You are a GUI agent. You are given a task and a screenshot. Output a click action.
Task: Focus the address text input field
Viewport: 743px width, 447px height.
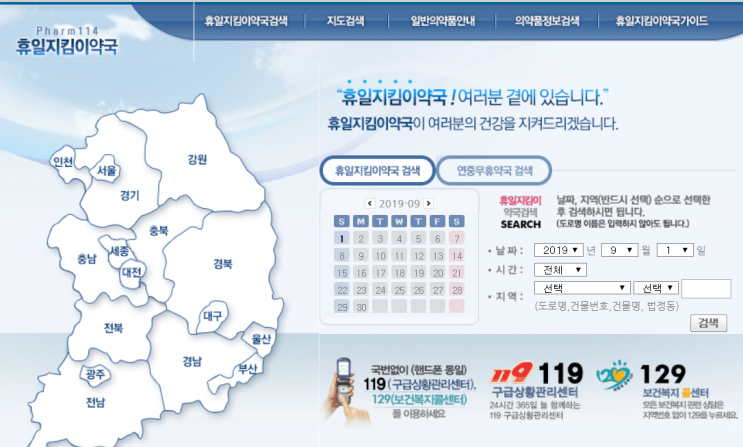tap(706, 289)
